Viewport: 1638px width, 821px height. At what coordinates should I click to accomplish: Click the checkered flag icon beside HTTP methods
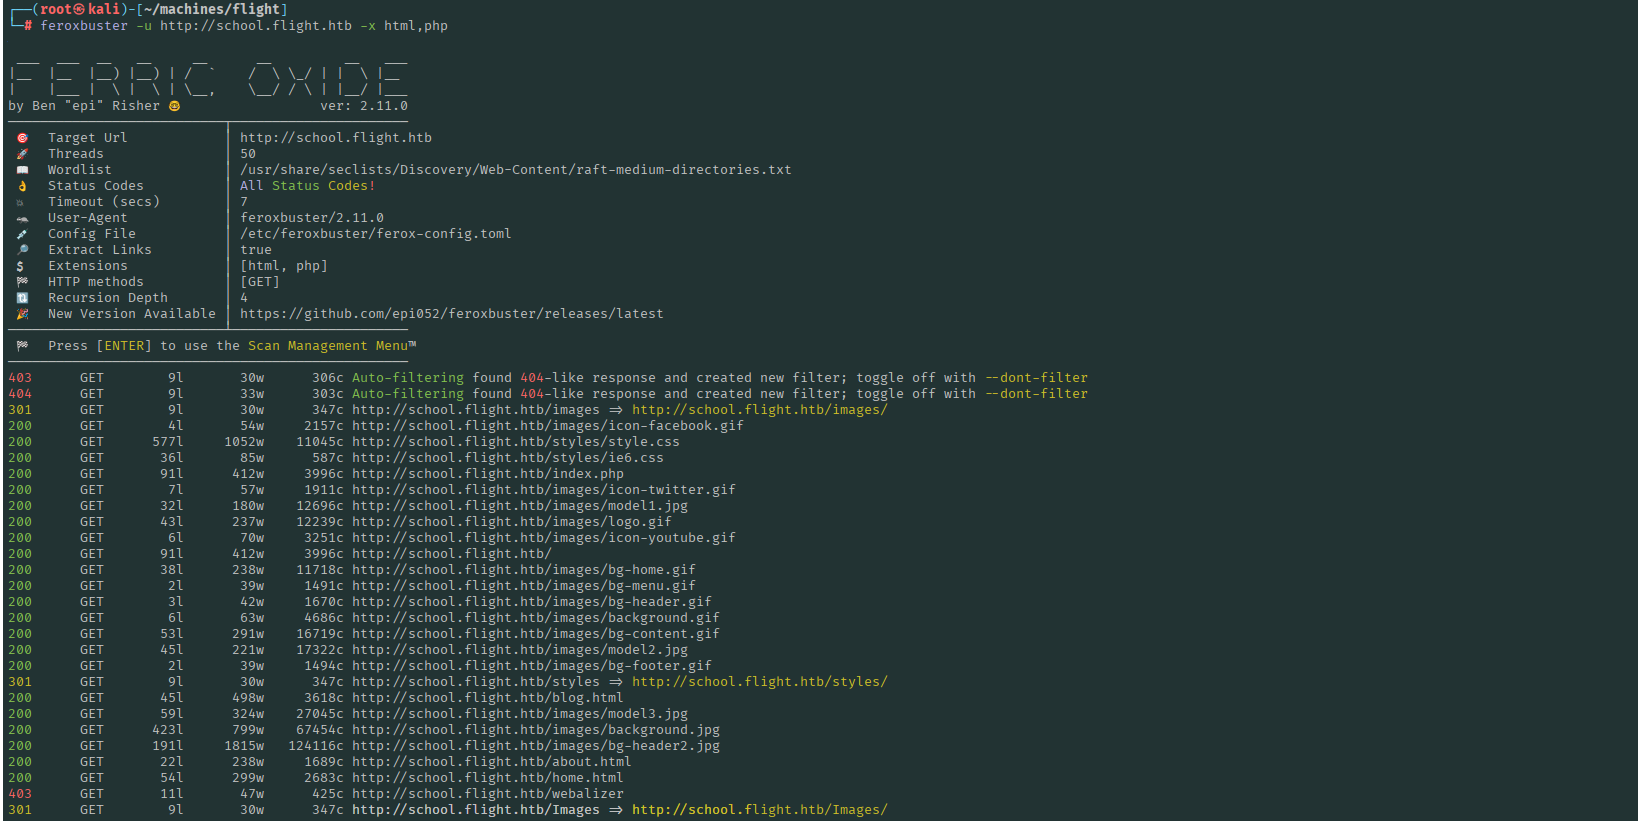tap(22, 282)
